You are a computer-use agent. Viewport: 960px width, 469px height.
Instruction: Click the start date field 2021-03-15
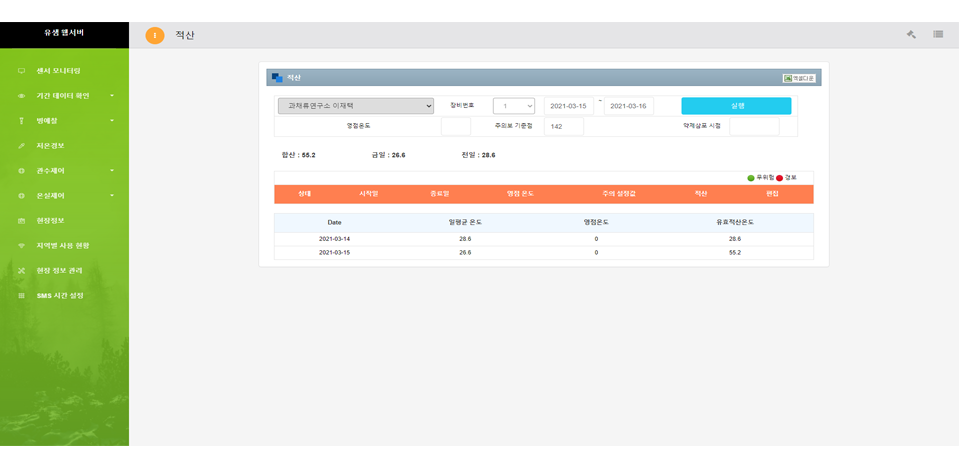pos(569,106)
